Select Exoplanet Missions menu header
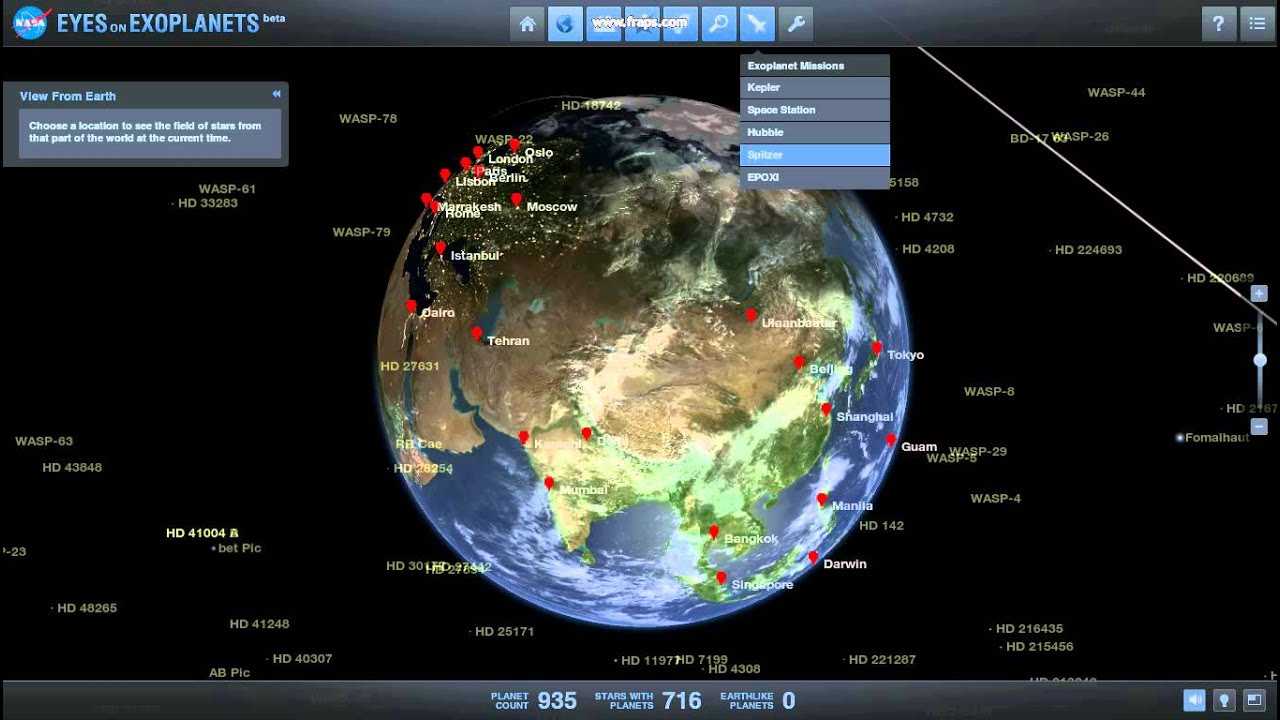This screenshot has height=720, width=1280. [x=815, y=65]
